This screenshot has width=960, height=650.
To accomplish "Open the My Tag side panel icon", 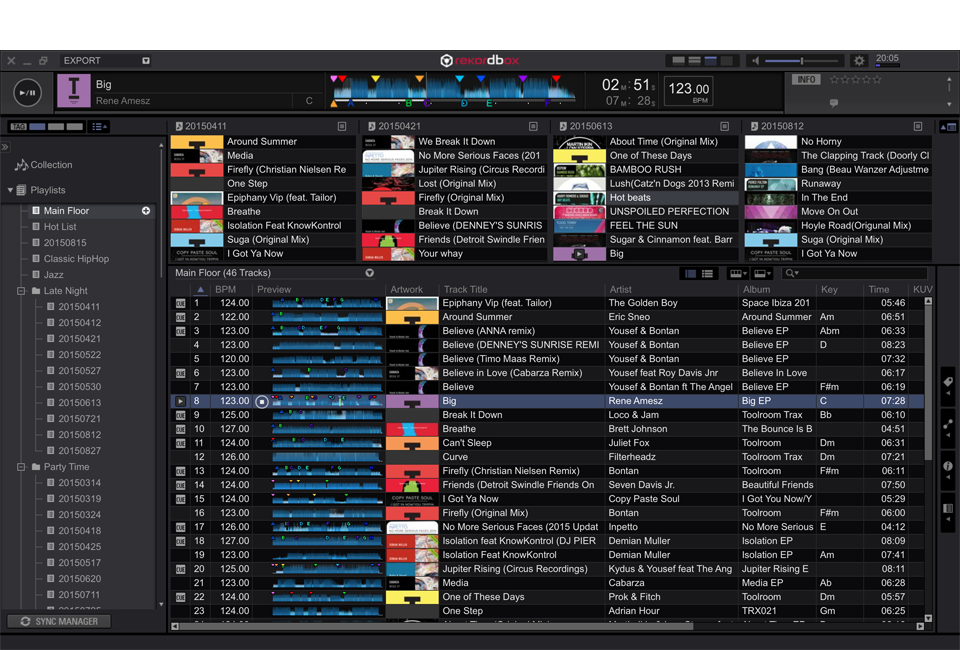I will tap(947, 383).
